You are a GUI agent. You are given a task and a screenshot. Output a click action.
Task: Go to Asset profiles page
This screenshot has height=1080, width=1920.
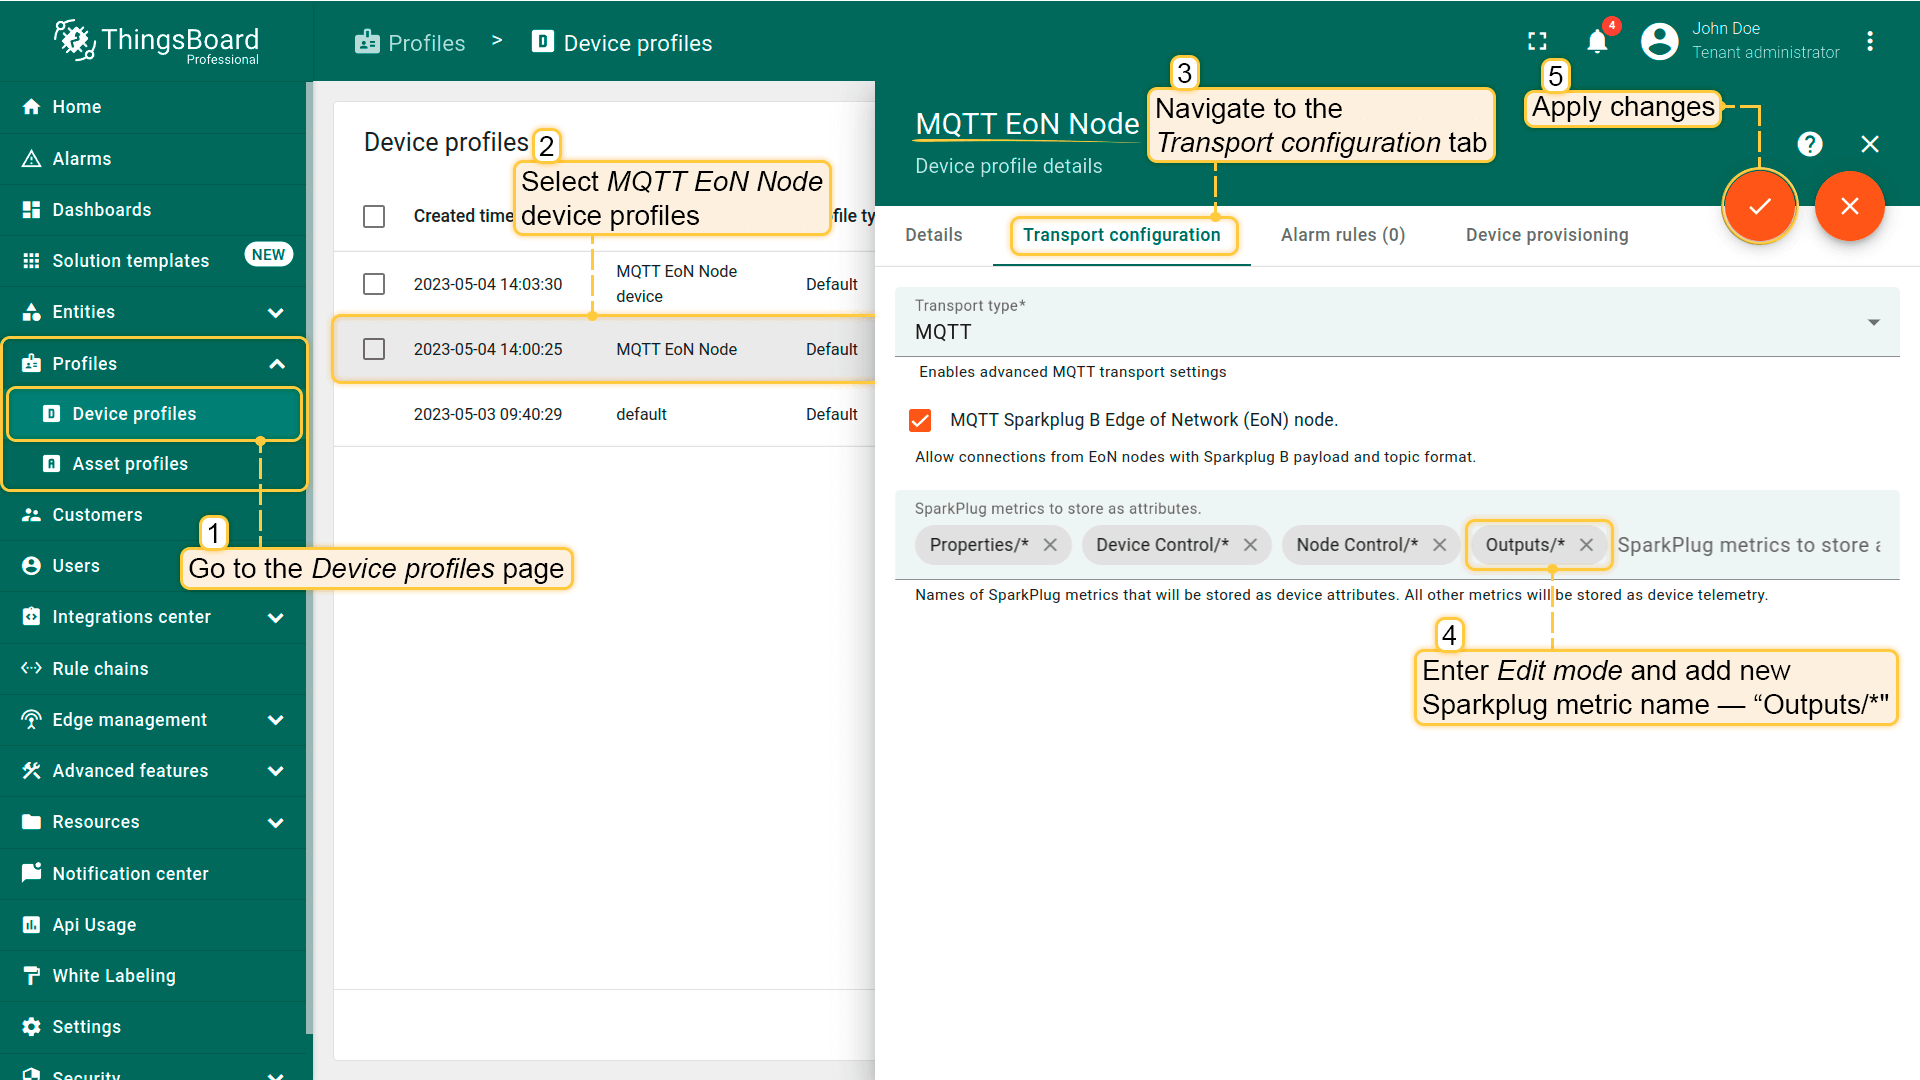point(130,464)
